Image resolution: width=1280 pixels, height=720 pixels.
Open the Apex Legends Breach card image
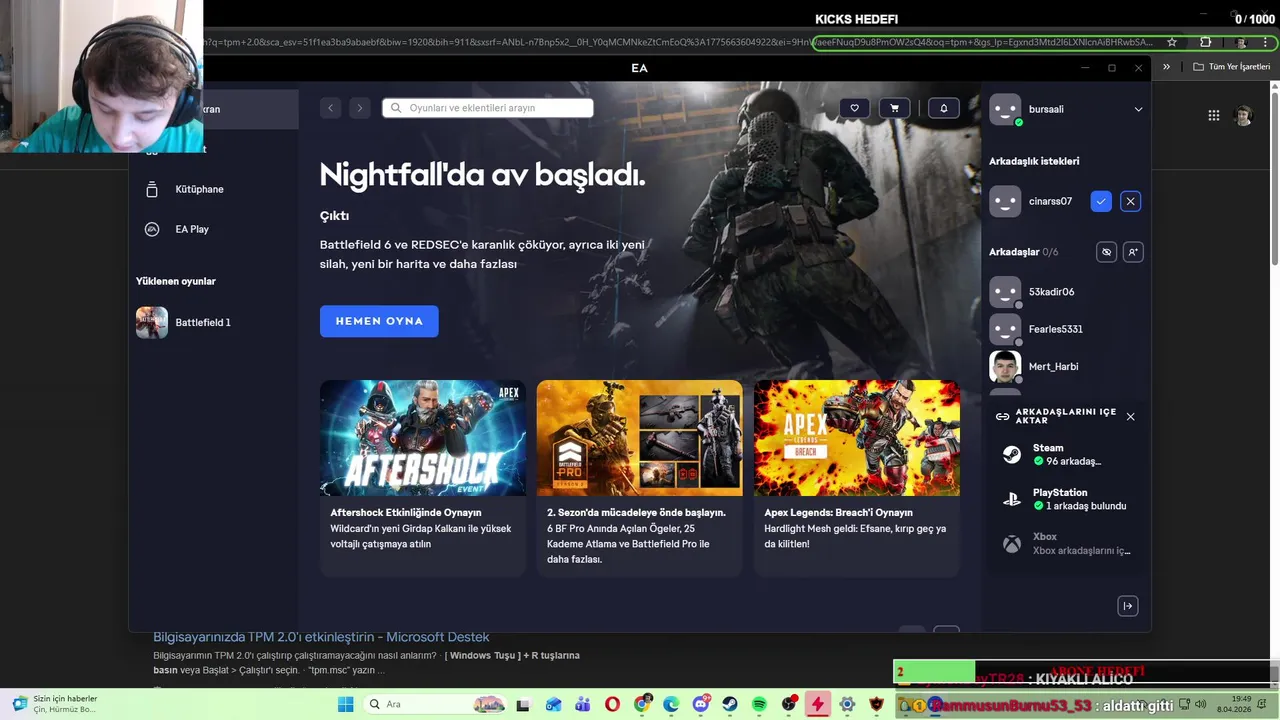[x=857, y=438]
